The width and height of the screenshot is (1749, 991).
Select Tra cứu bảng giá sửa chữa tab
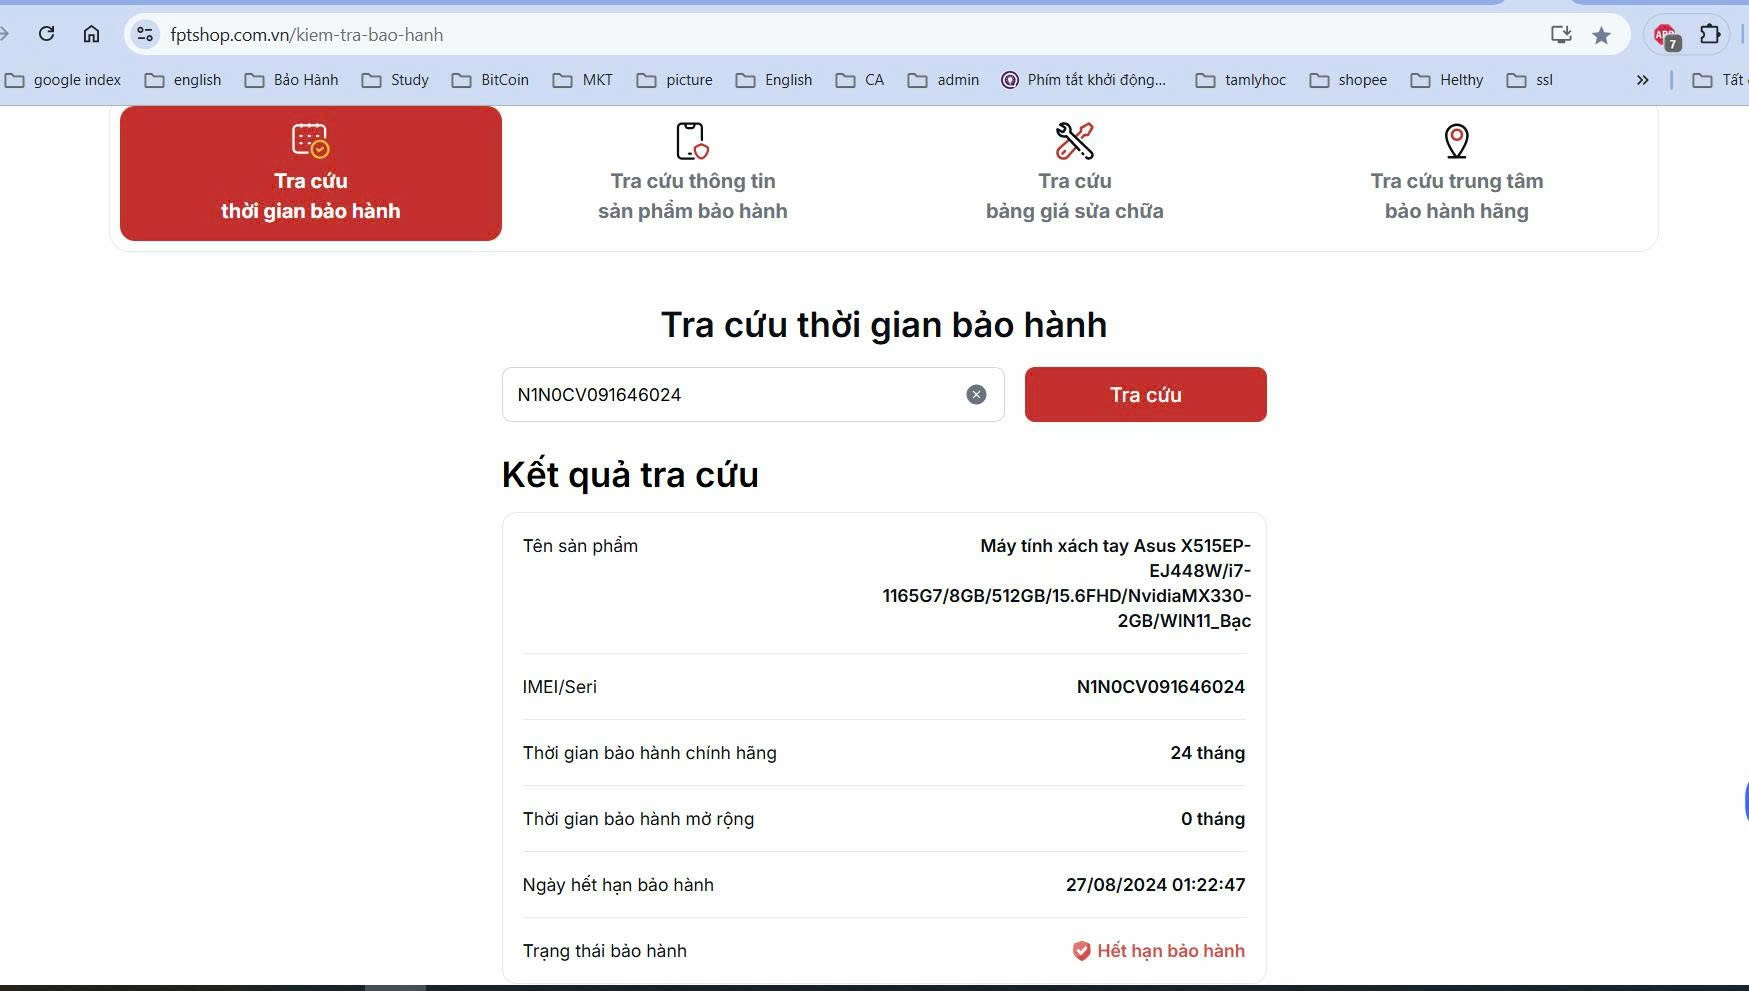pyautogui.click(x=1075, y=173)
